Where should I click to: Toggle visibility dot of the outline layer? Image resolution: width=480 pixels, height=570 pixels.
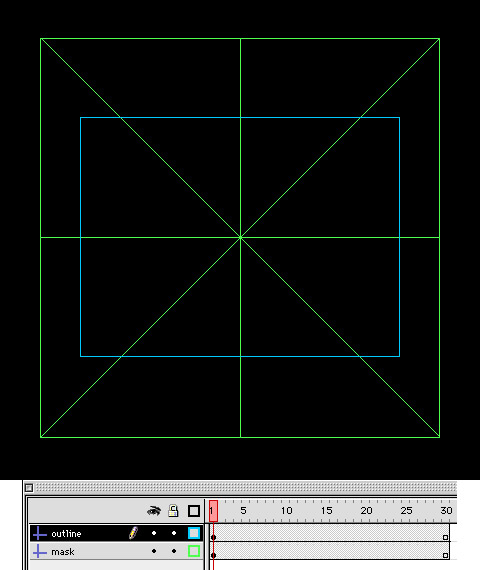(x=154, y=533)
